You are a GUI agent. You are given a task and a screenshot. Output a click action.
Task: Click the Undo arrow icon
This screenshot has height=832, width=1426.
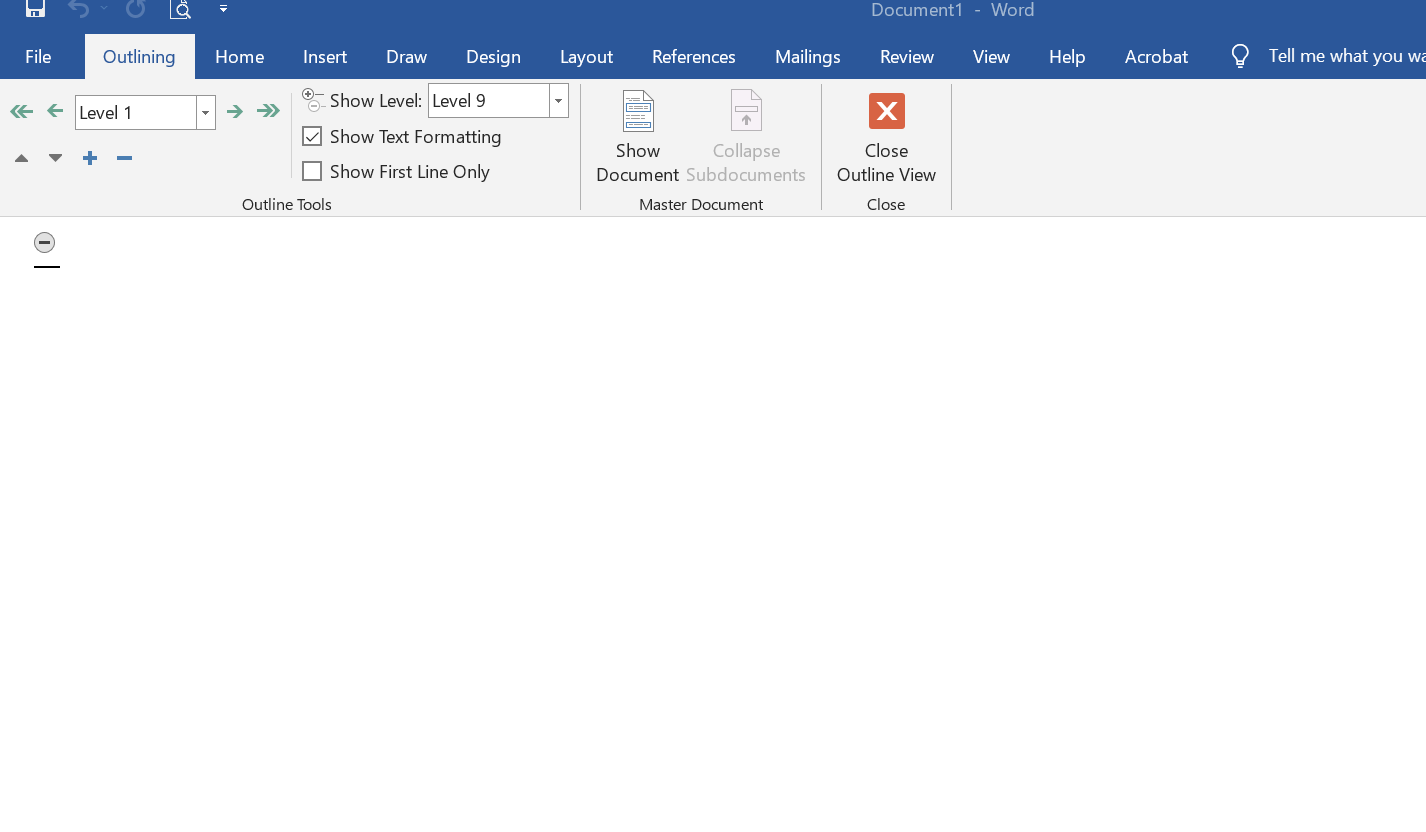point(78,9)
